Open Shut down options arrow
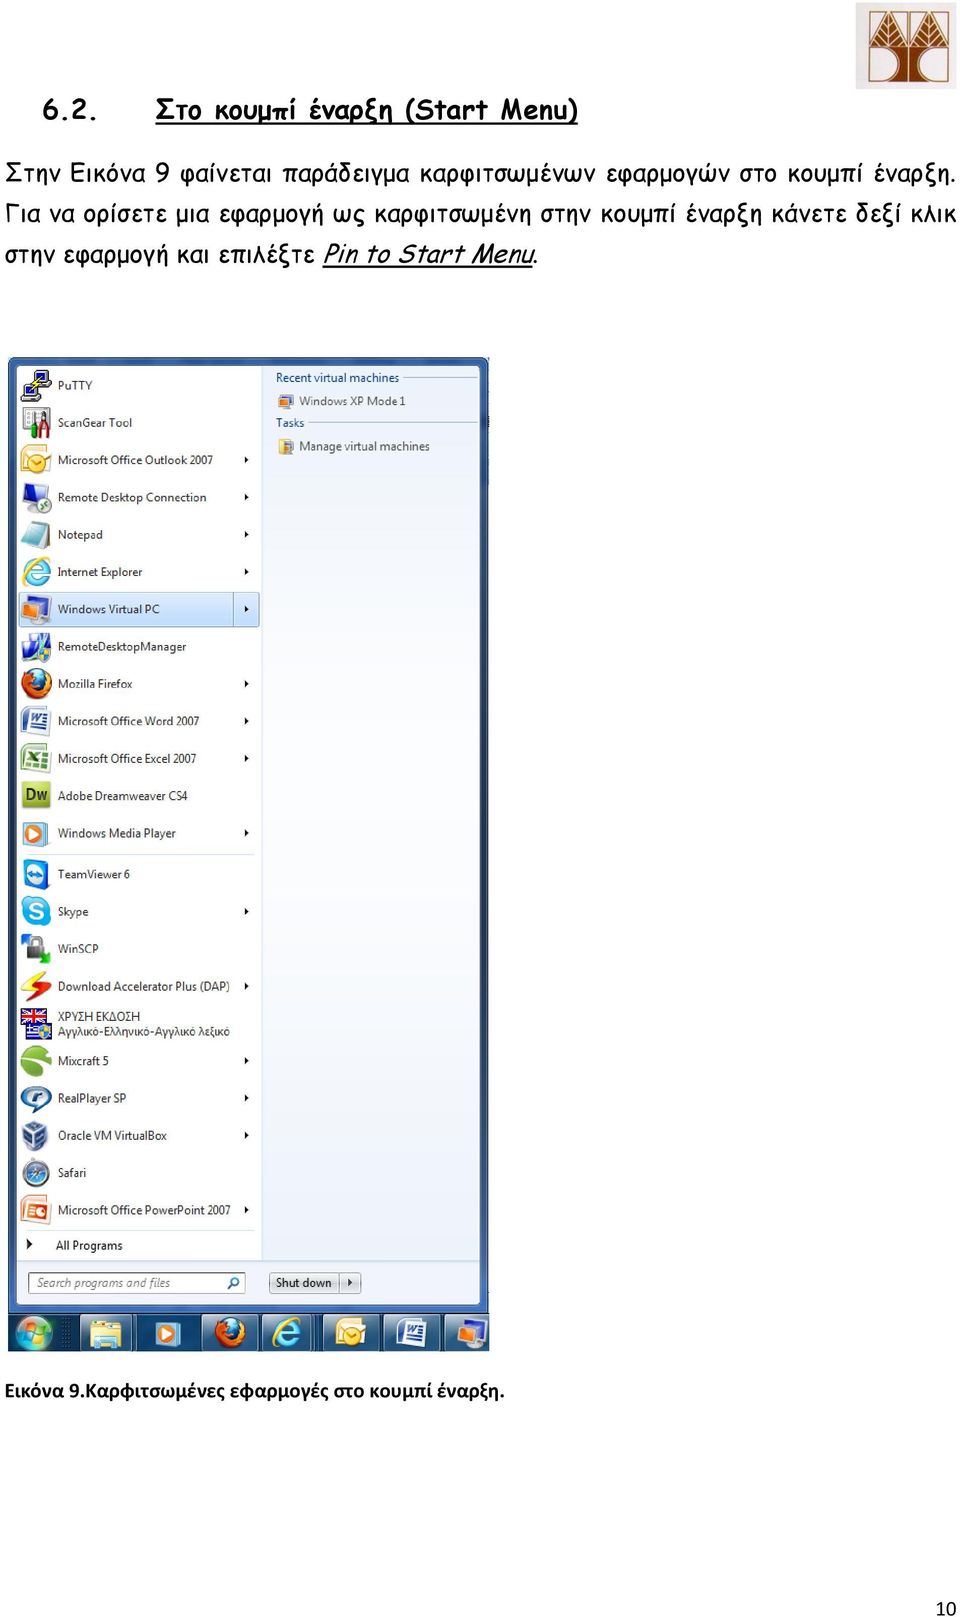Viewport: 960px width, 1617px height. (350, 1283)
